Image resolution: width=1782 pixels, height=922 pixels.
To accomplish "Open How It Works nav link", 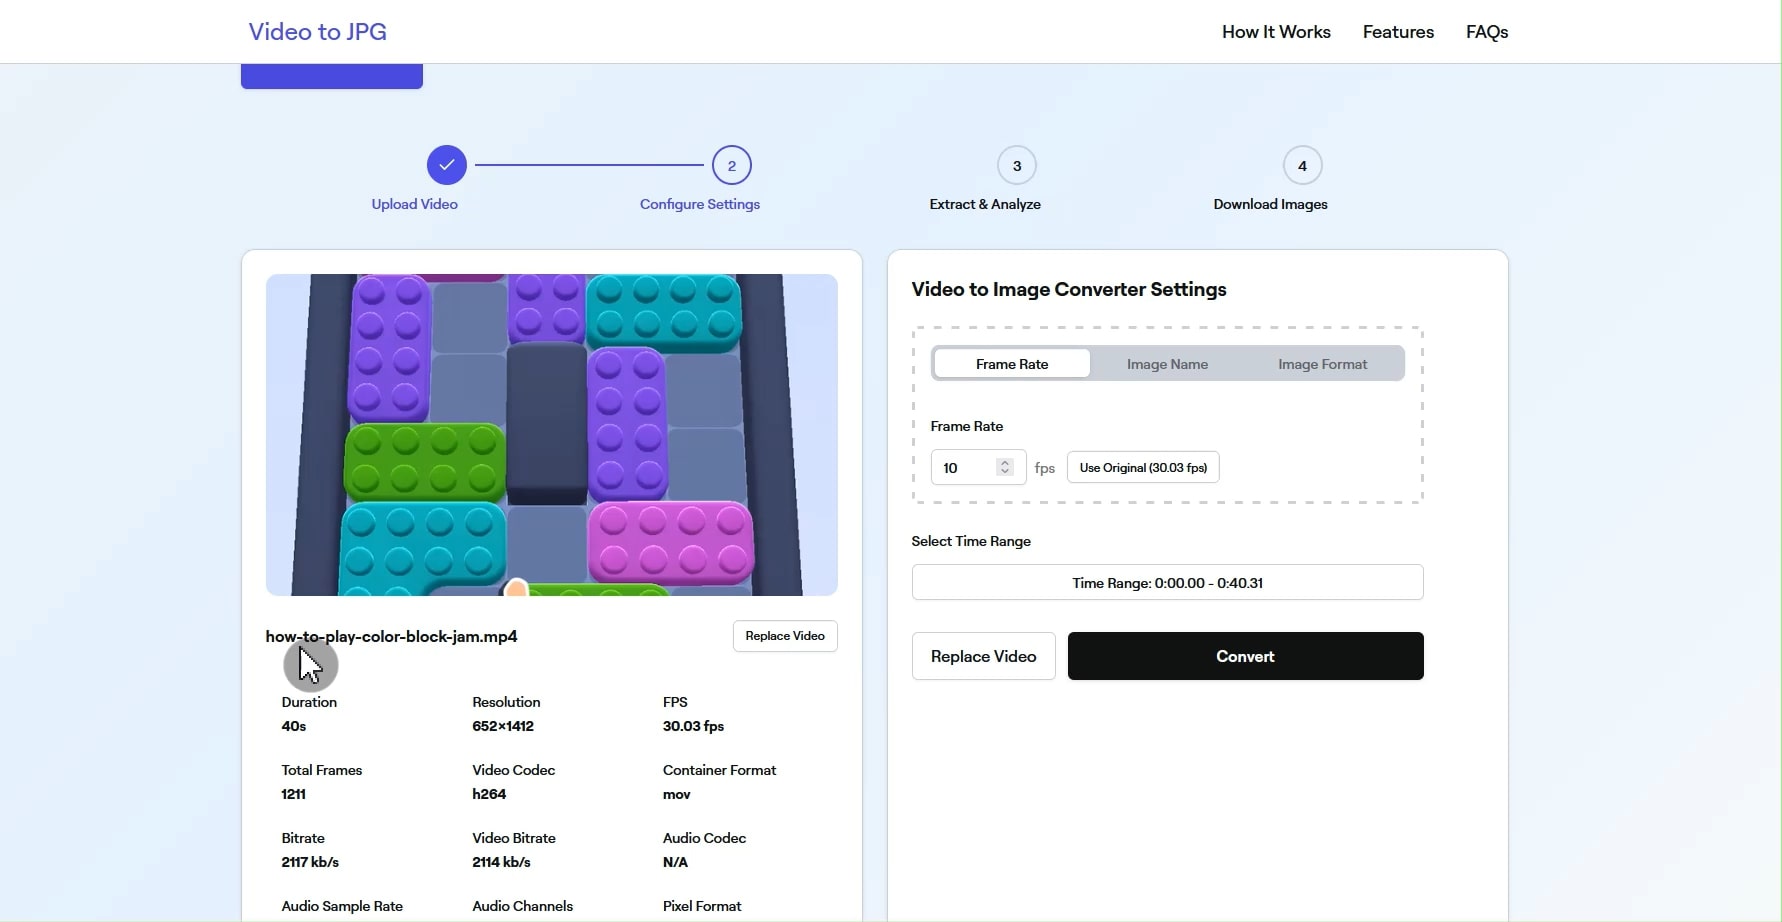I will pos(1276,32).
